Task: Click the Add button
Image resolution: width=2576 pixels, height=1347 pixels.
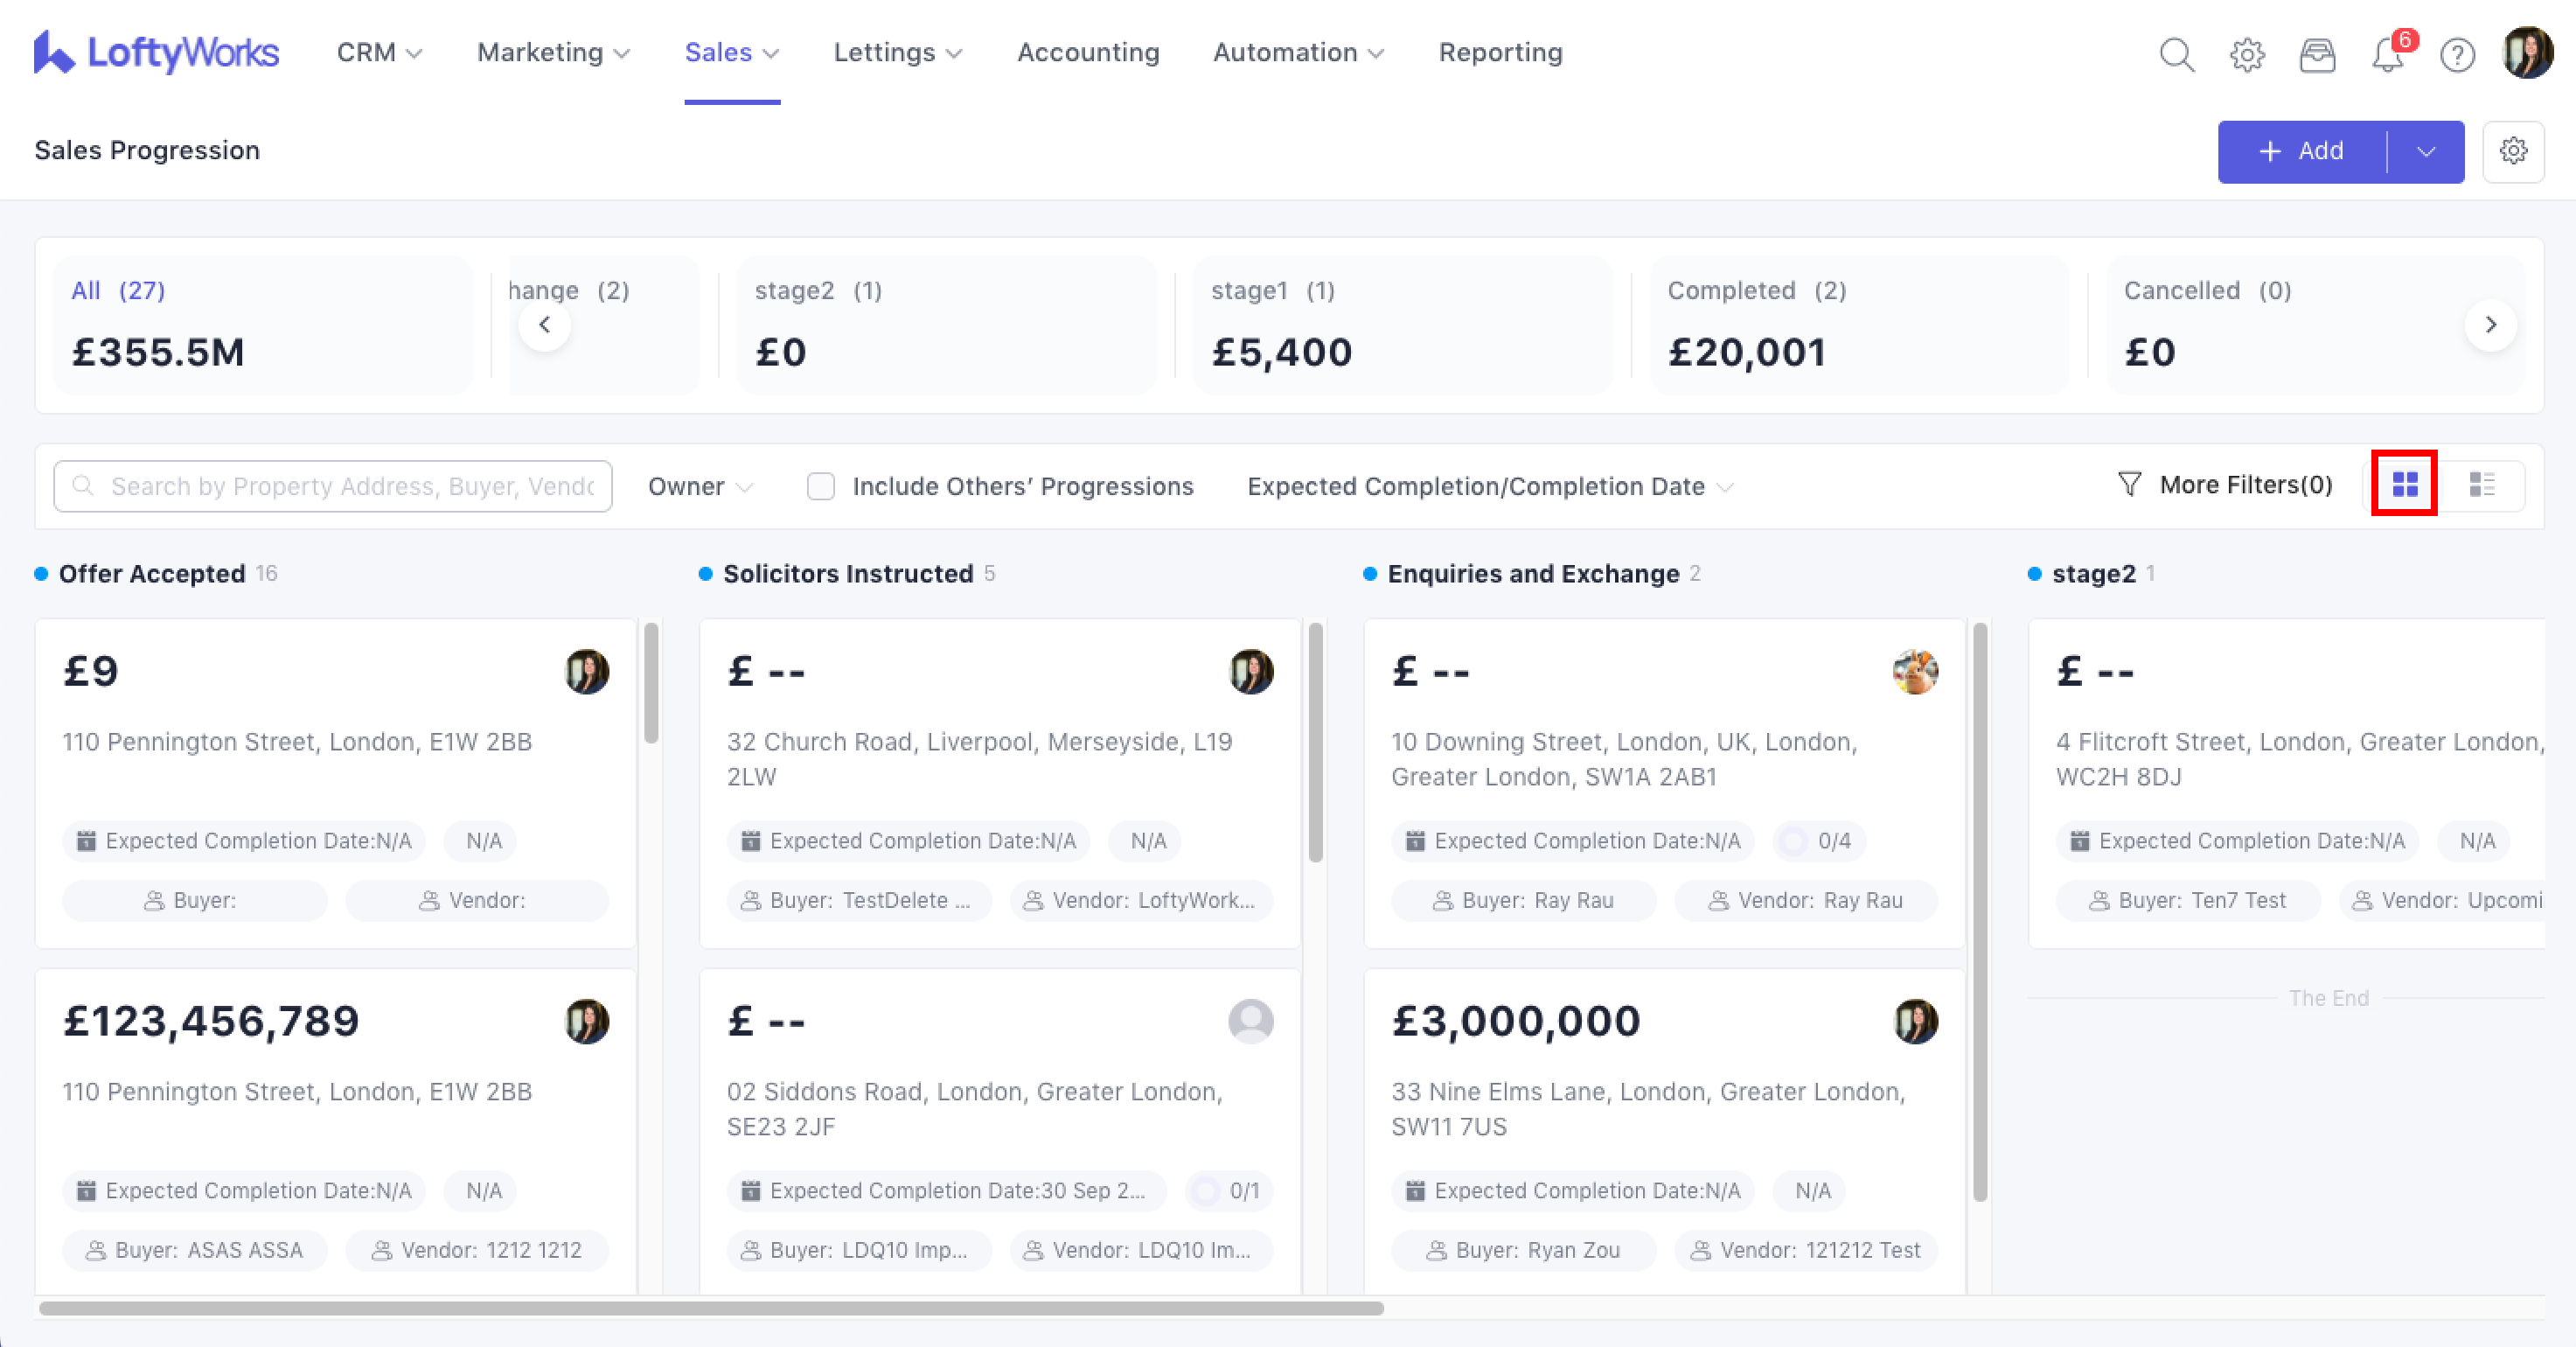Action: click(2301, 151)
